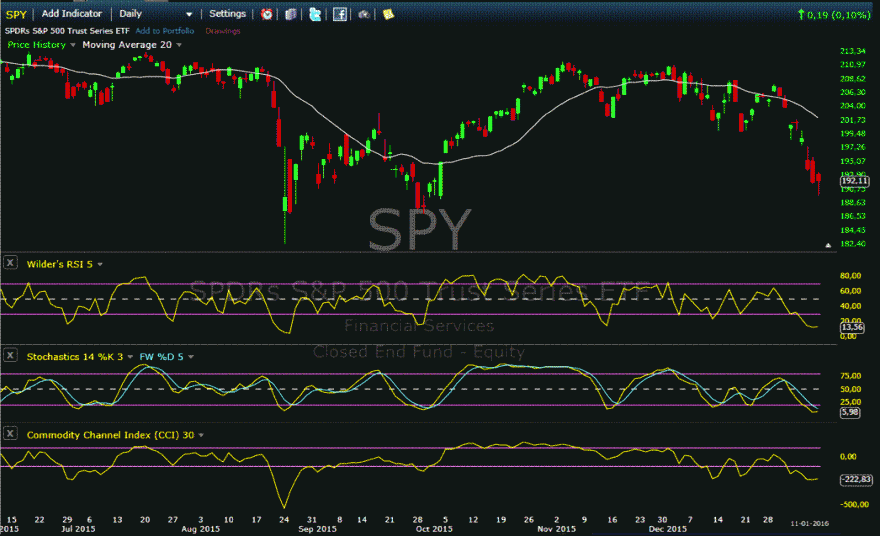Click the Jul 2015 axis label
The image size is (880, 536).
point(78,529)
